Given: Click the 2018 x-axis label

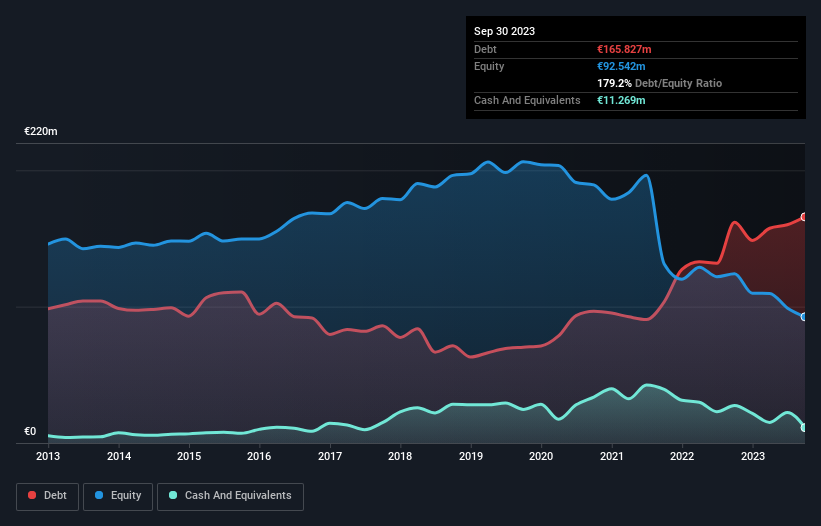Looking at the screenshot, I should point(400,456).
